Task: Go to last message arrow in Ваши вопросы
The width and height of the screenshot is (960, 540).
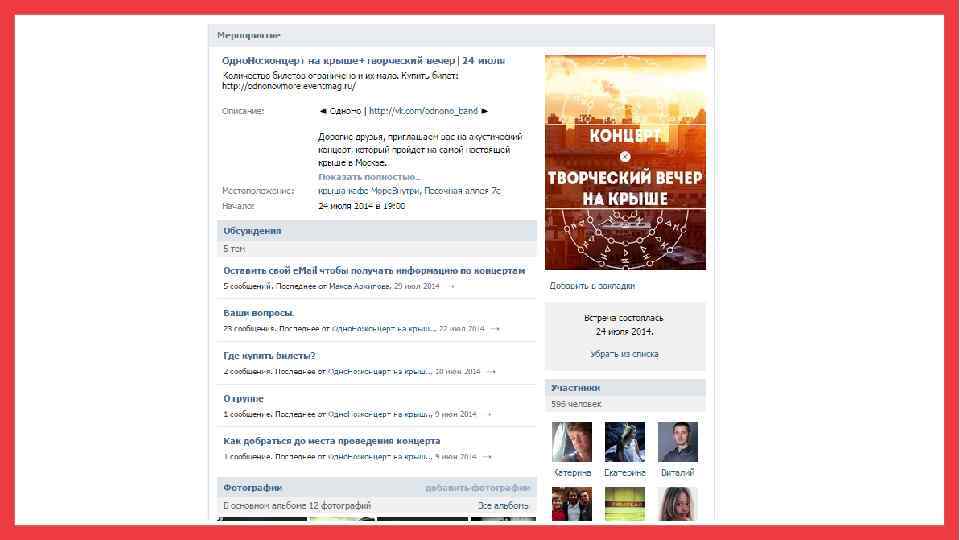Action: (x=495, y=329)
